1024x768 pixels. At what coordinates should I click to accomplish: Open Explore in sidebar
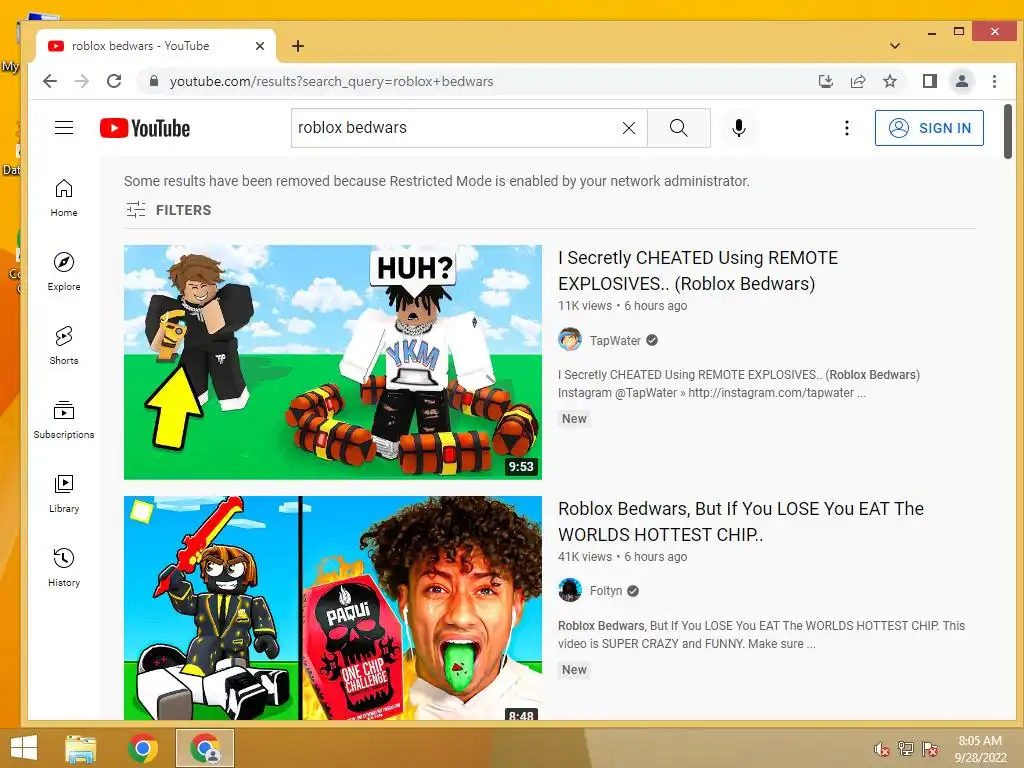pyautogui.click(x=64, y=272)
